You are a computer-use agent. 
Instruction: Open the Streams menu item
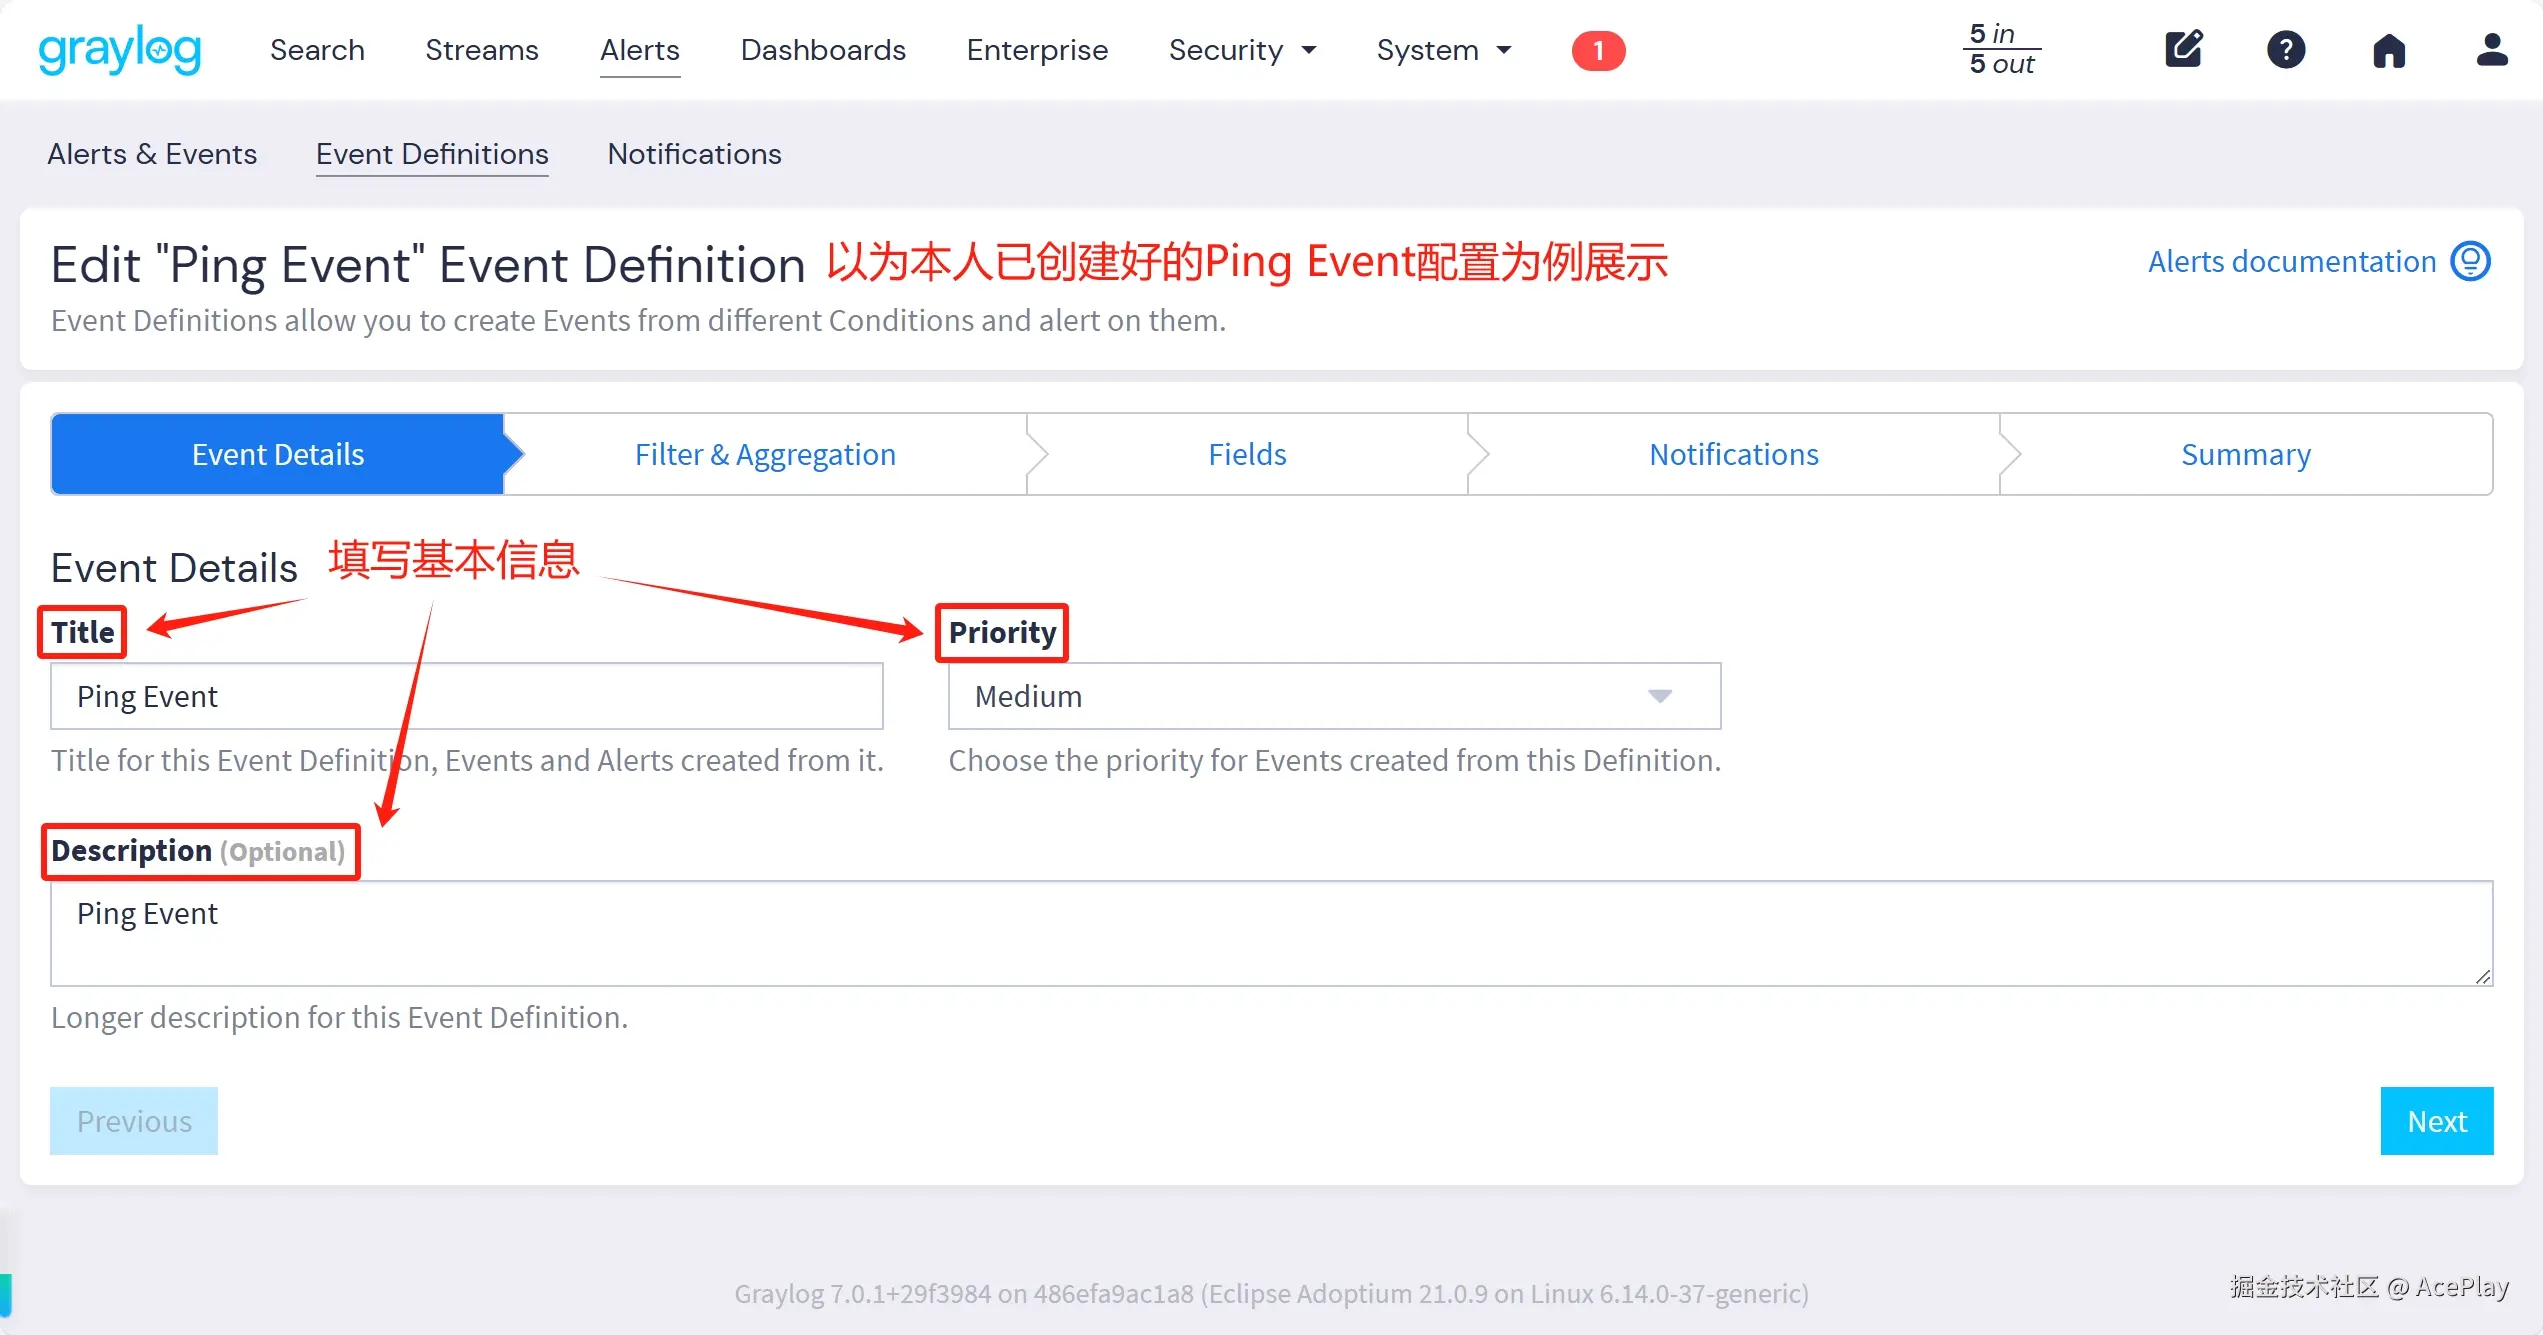coord(481,50)
